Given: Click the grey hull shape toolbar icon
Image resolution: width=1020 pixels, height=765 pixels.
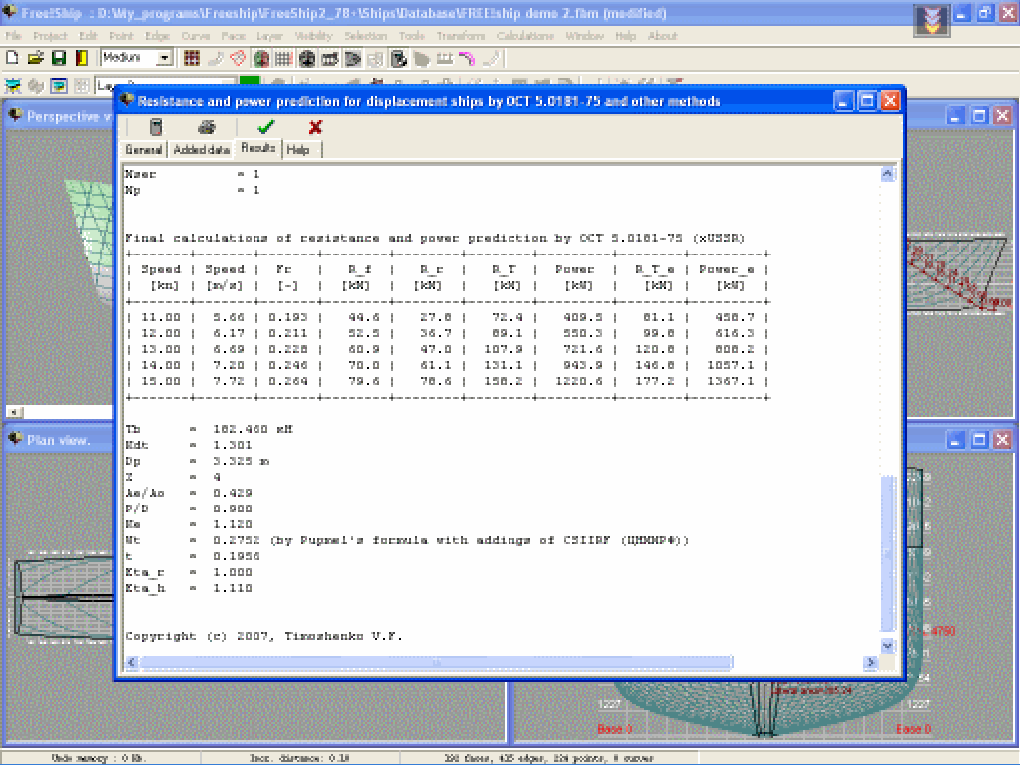Looking at the screenshot, I should [x=422, y=59].
